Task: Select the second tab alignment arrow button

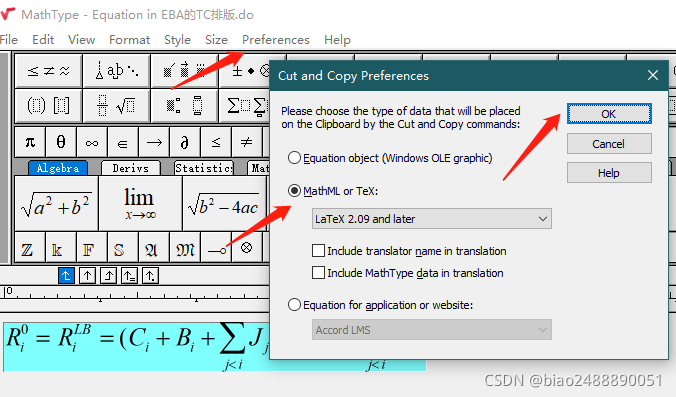Action: 87,275
